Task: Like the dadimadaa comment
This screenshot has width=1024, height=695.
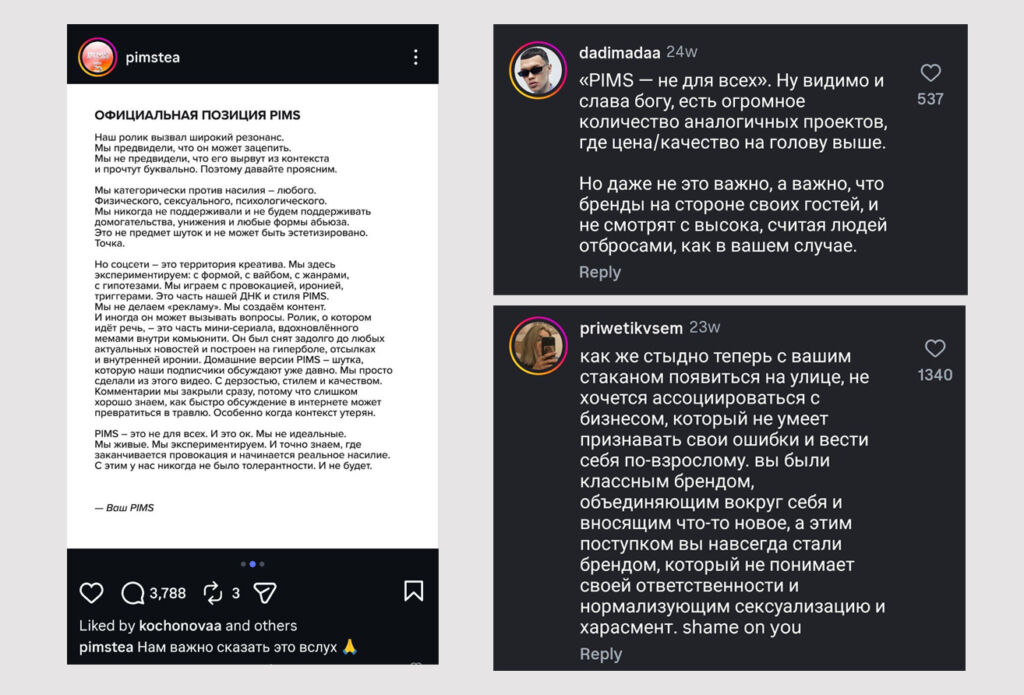Action: click(930, 73)
